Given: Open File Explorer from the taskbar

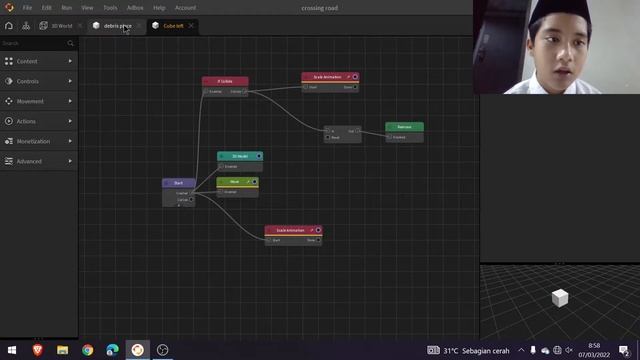Looking at the screenshot, I should click(x=62, y=350).
